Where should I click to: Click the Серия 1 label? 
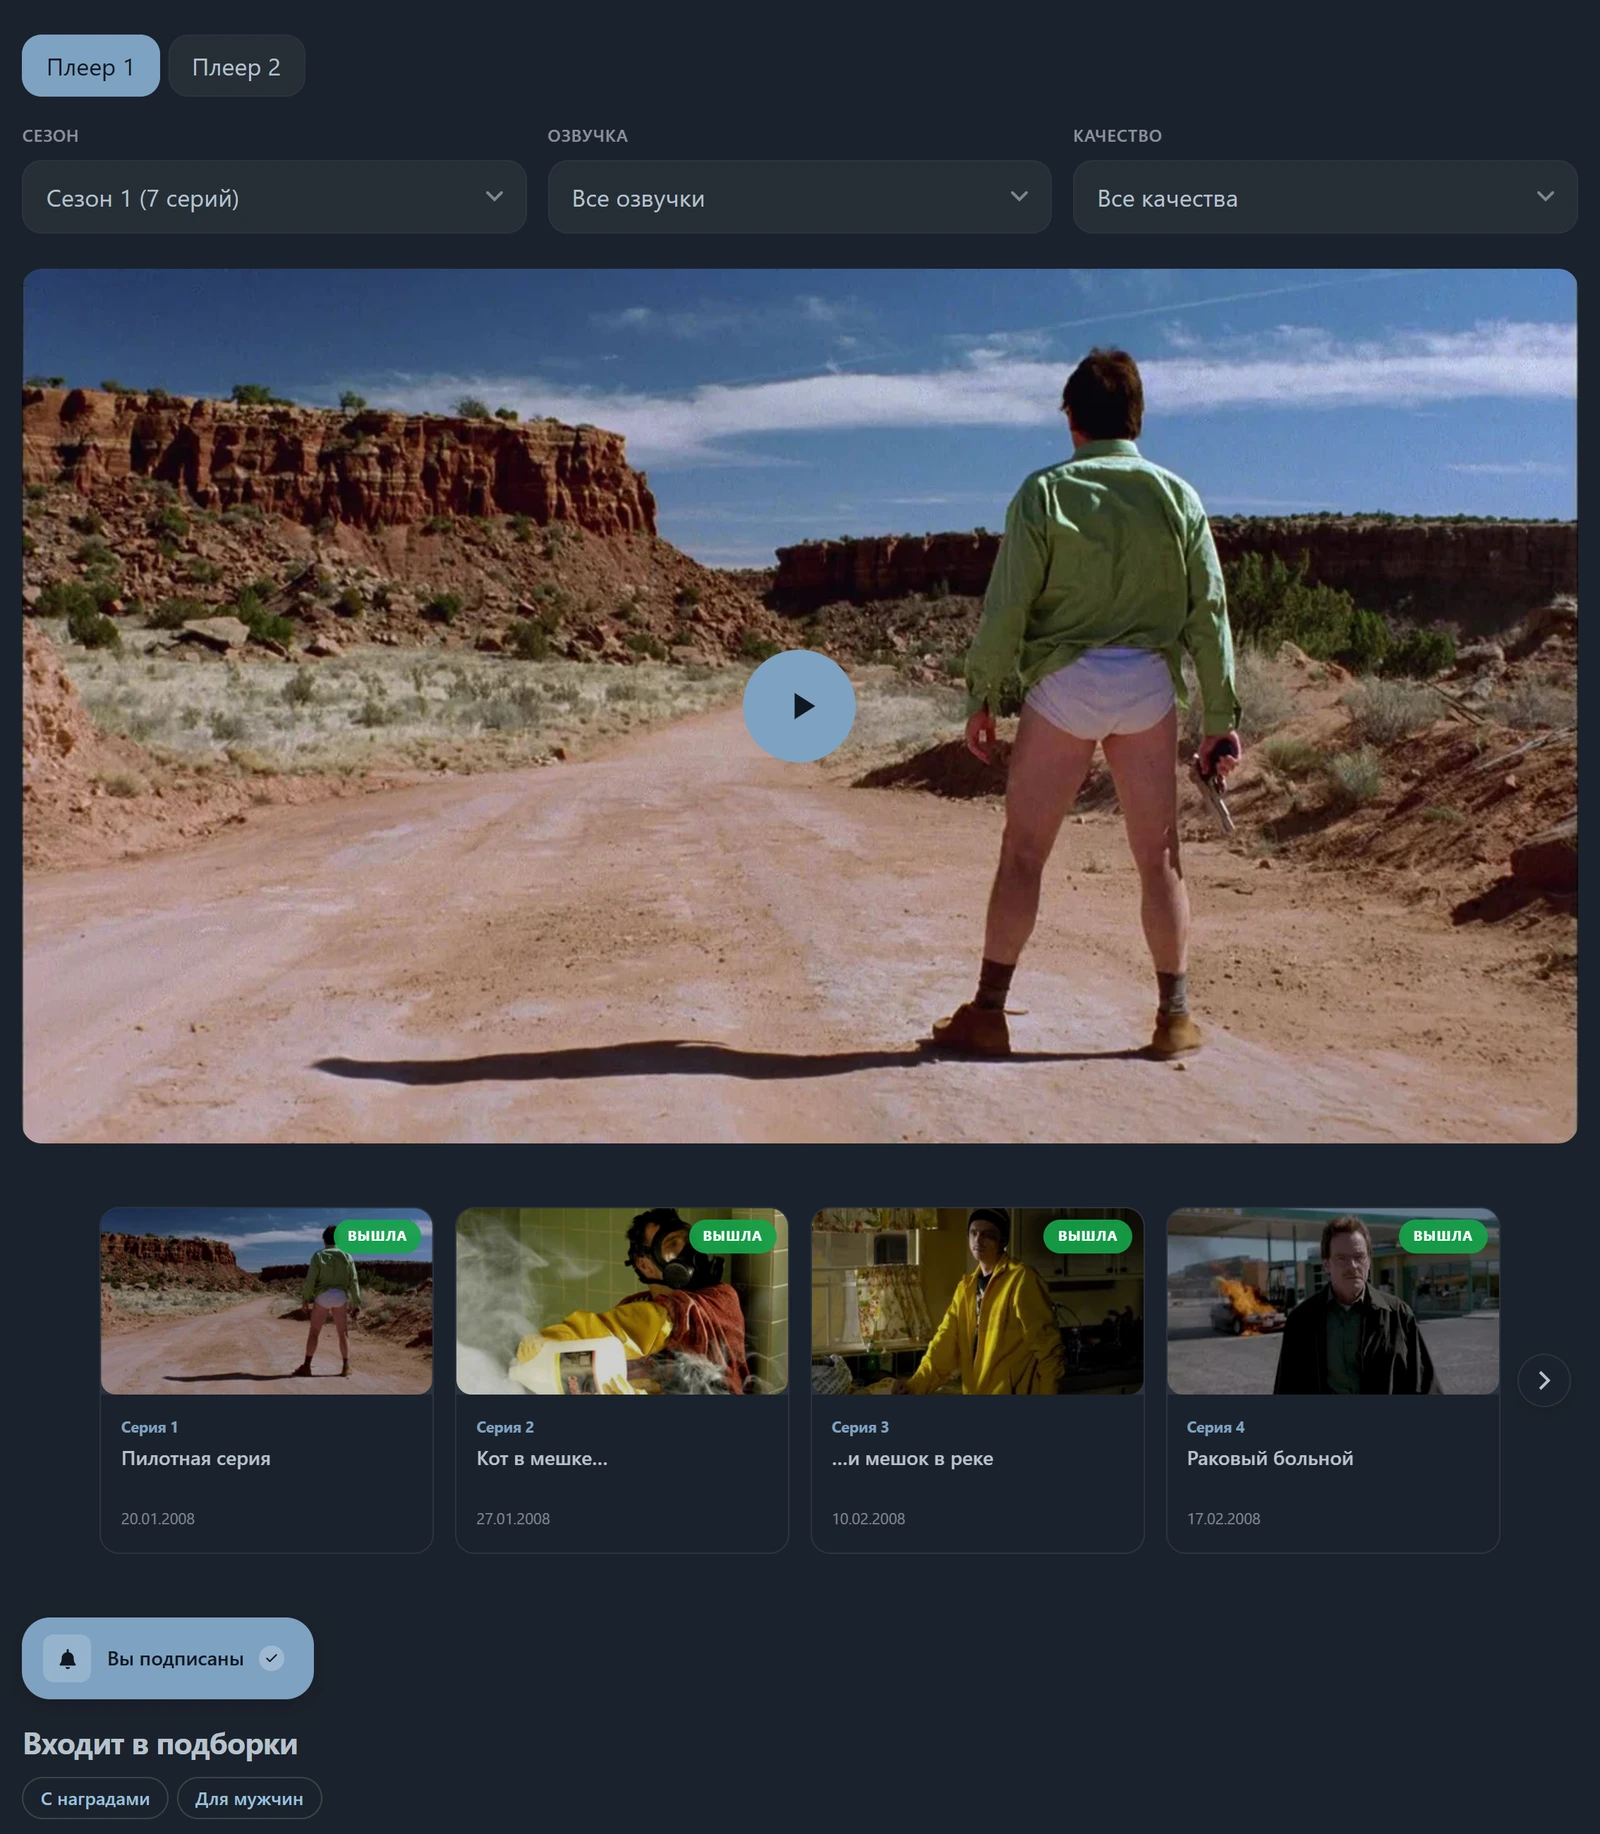149,1427
